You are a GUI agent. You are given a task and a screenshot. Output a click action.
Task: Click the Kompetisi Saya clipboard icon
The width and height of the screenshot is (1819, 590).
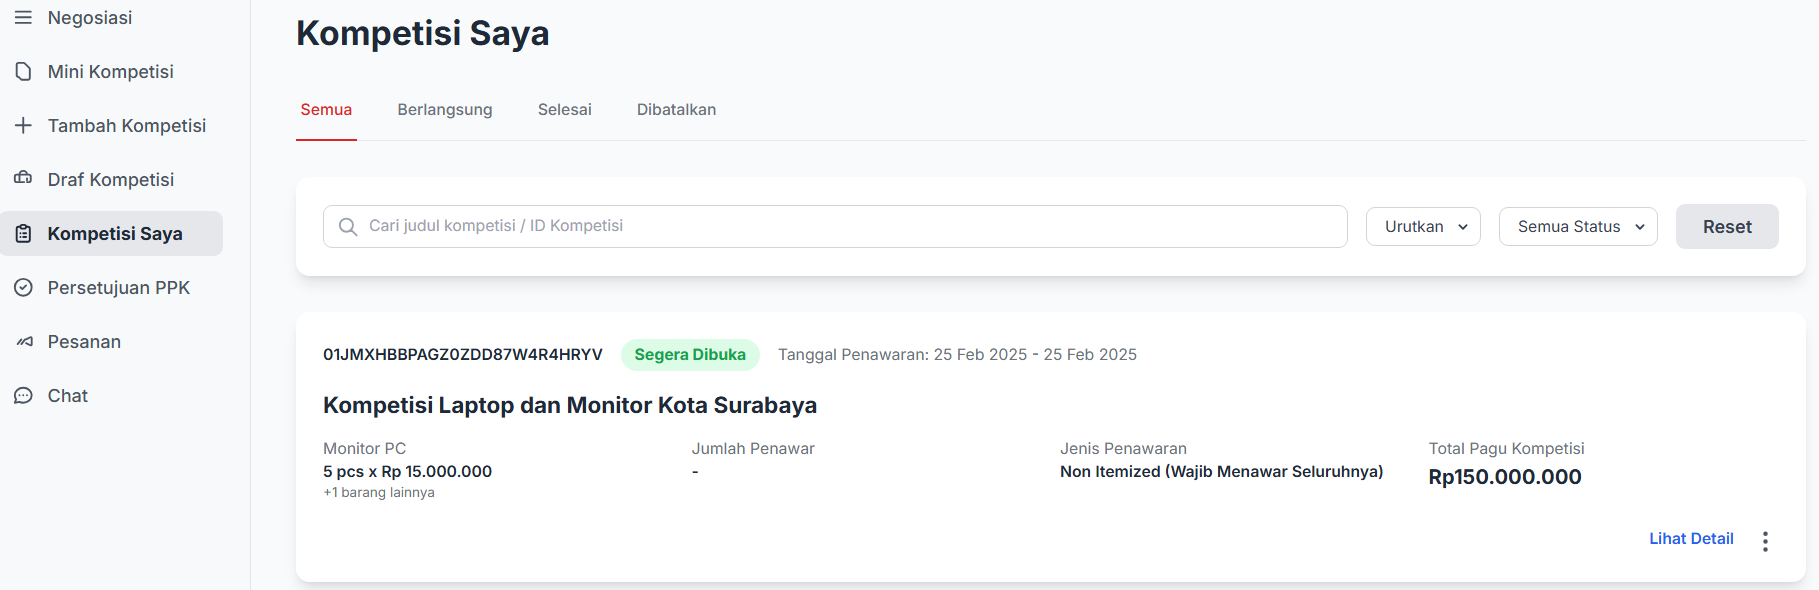pyautogui.click(x=23, y=234)
